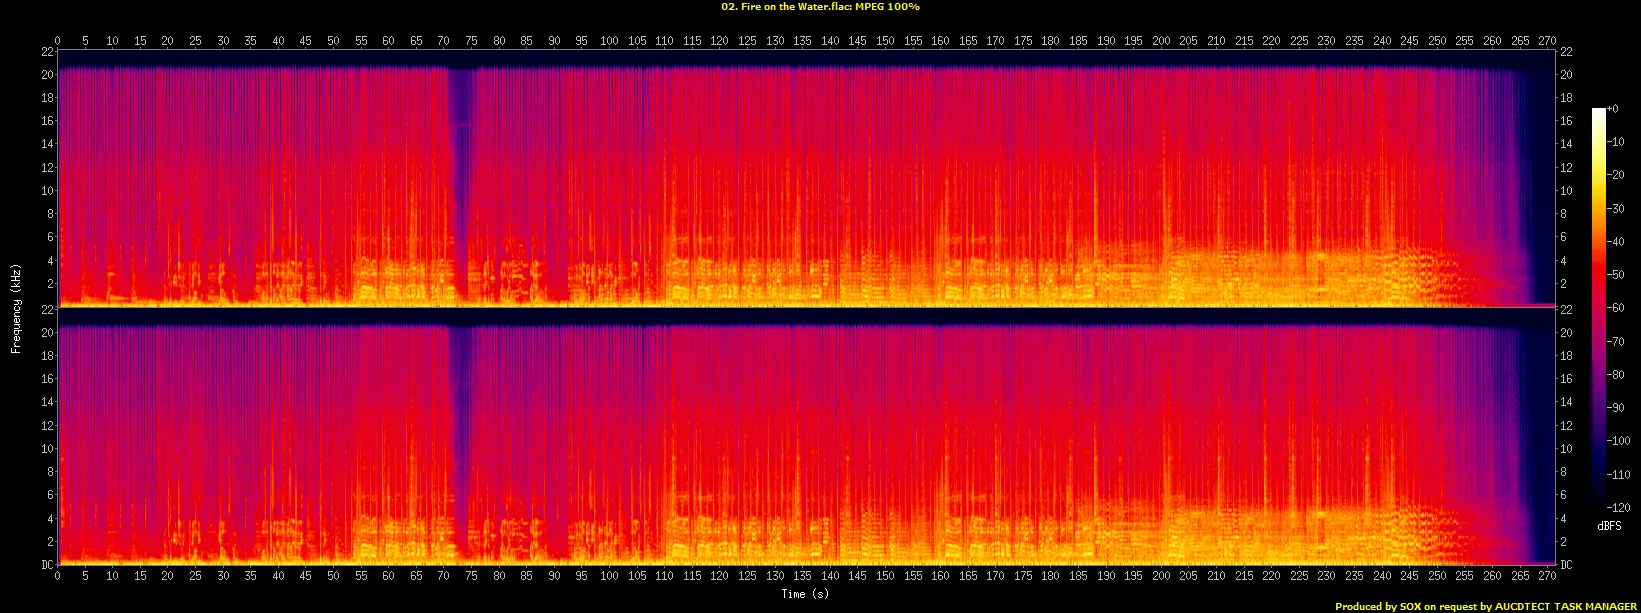The height and width of the screenshot is (613, 1641).
Task: Click the 'dBFS' label under the color scale
Action: point(1602,526)
